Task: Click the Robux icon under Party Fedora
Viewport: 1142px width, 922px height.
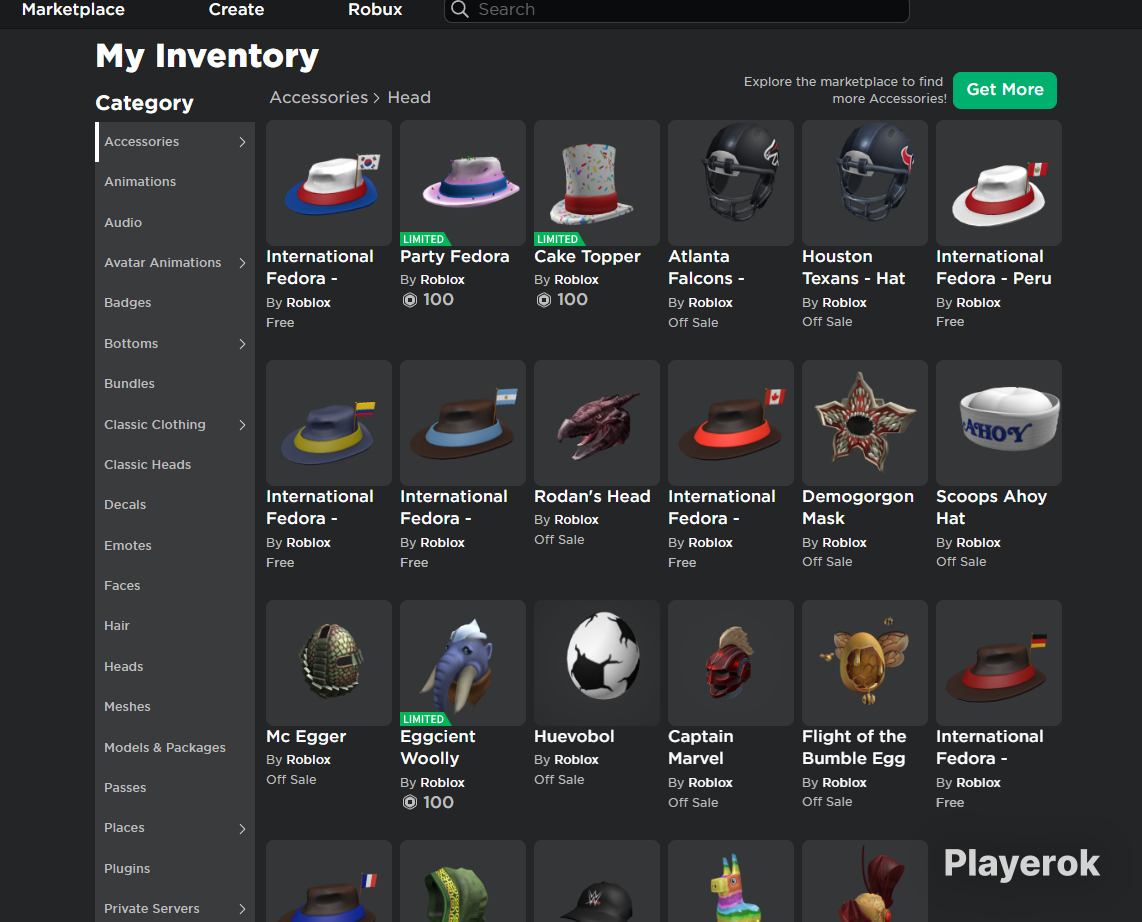Action: [x=410, y=300]
